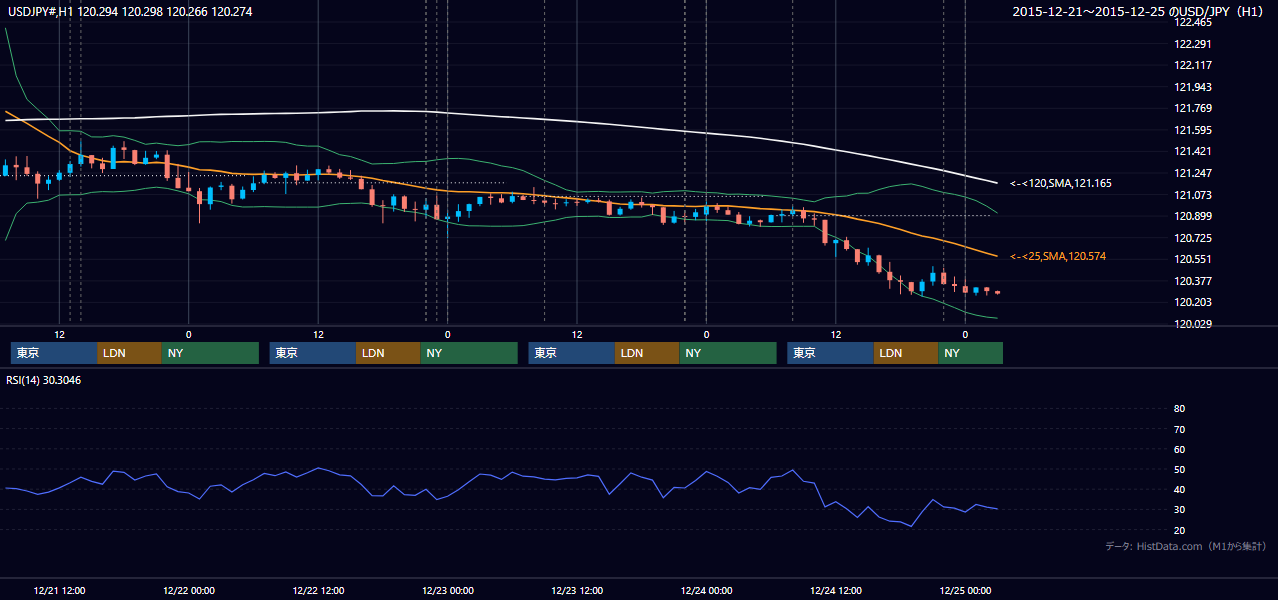Pick the 121.769 price axis value
The width and height of the screenshot is (1278, 600).
(x=1192, y=109)
